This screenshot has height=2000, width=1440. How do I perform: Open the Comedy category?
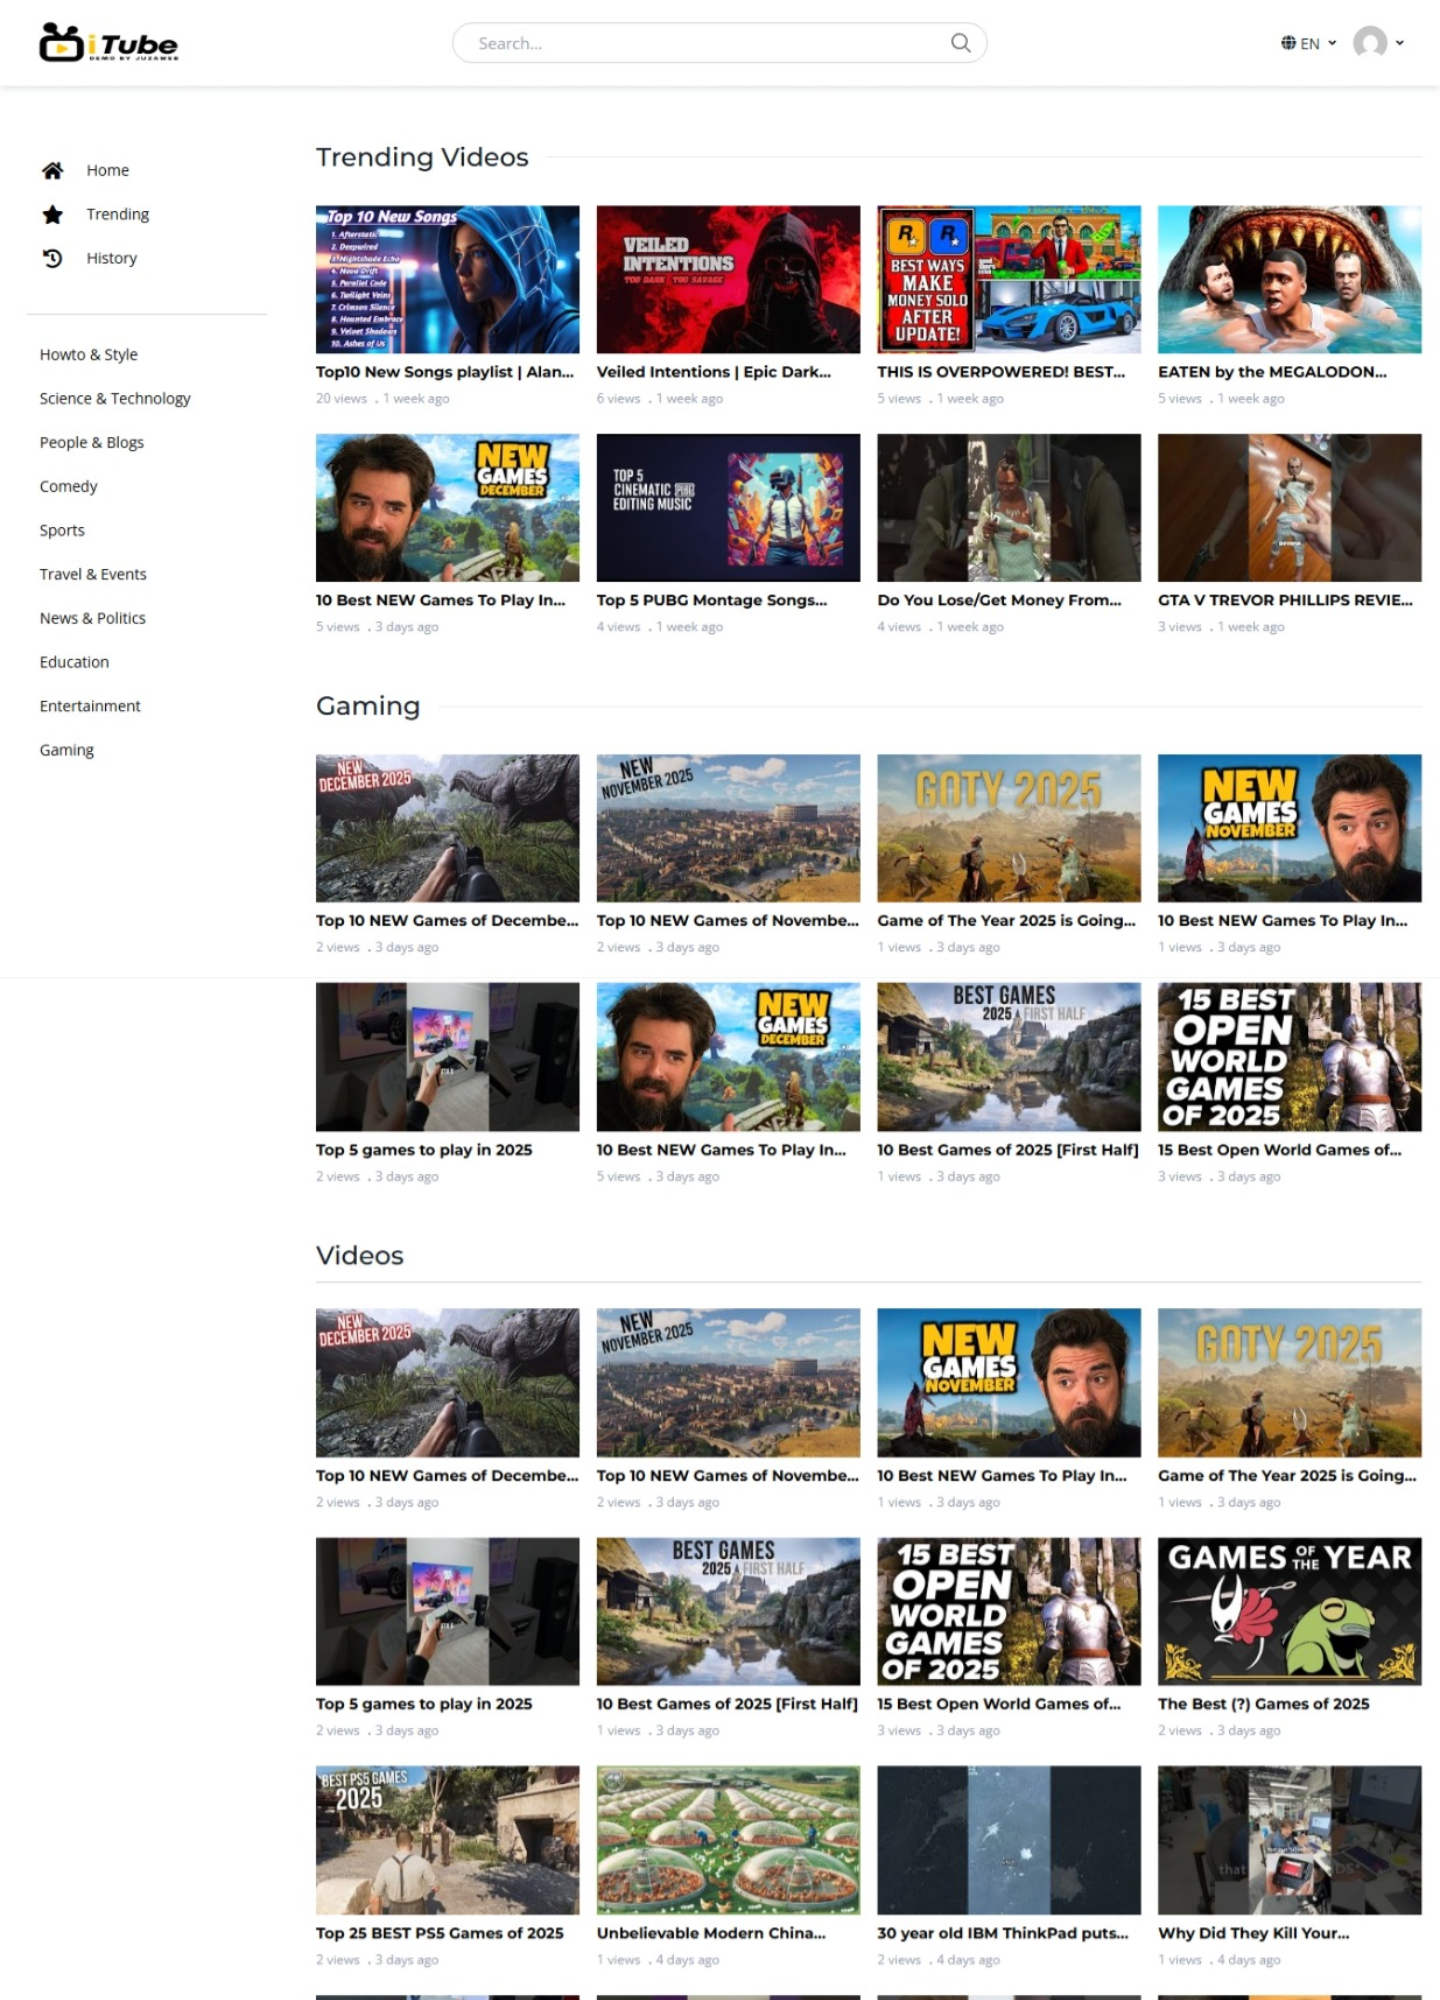(x=68, y=486)
